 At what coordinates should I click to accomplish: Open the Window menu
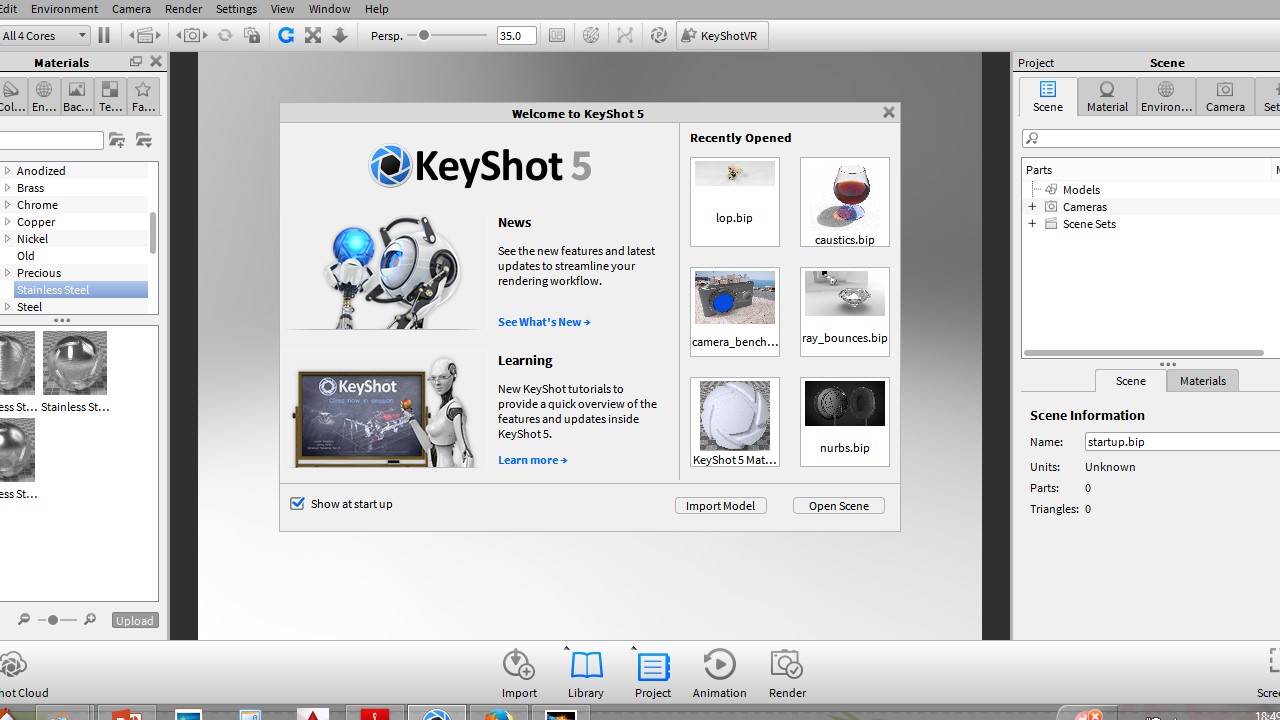[329, 9]
